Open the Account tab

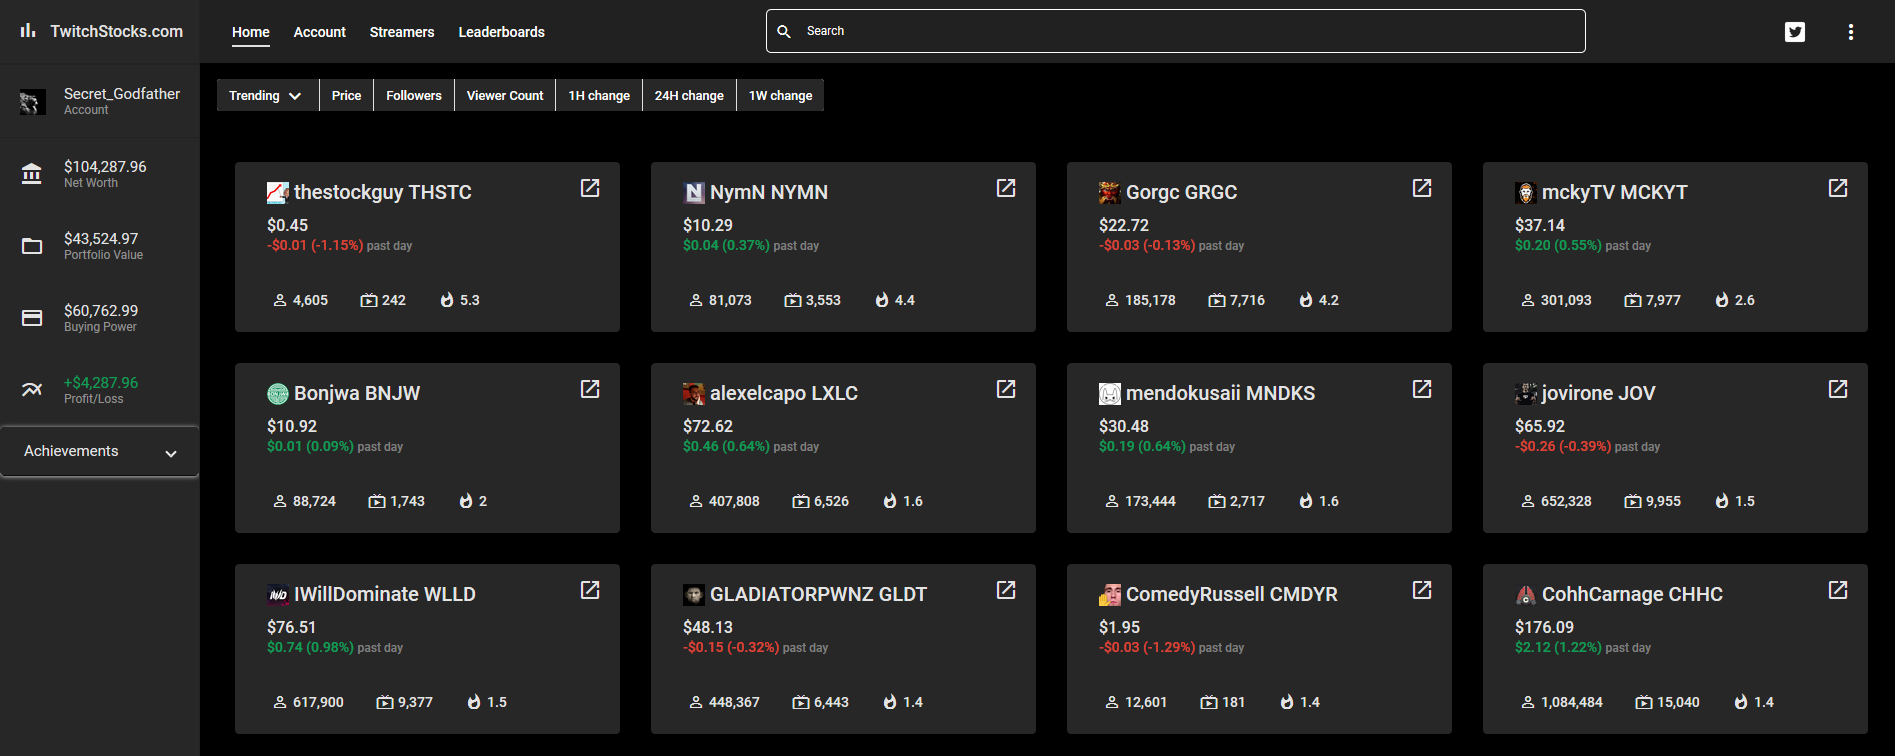[x=320, y=32]
